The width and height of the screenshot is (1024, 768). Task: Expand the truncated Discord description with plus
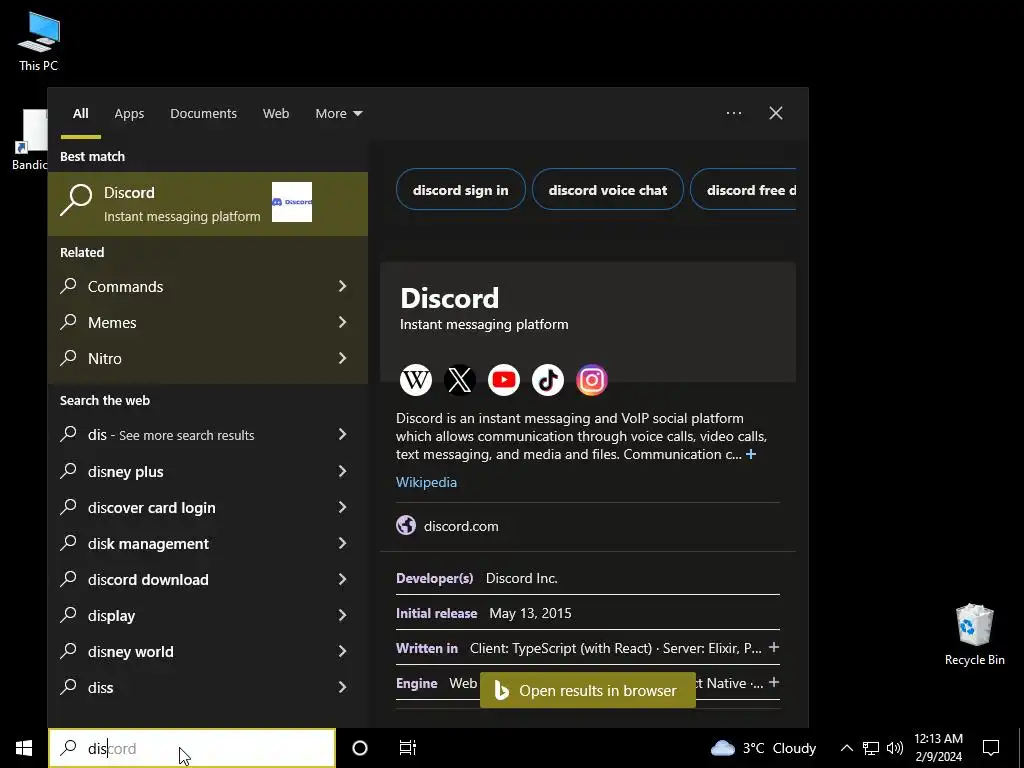[x=751, y=454]
